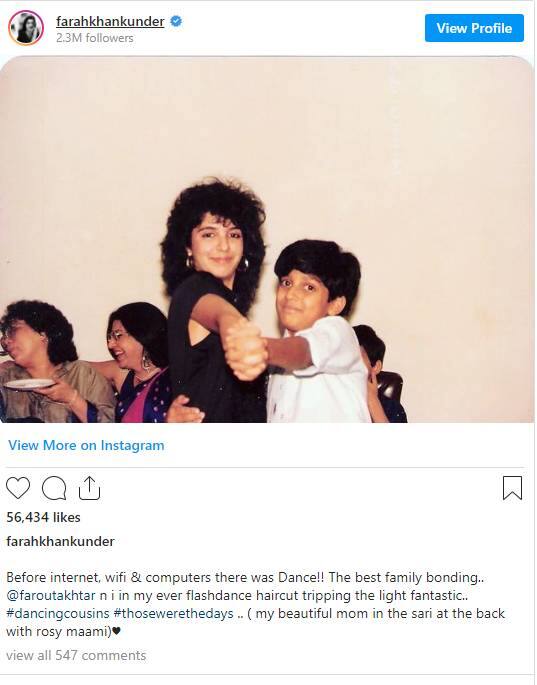Open the @faroutakhtar mention
The image size is (537, 685).
51,595
